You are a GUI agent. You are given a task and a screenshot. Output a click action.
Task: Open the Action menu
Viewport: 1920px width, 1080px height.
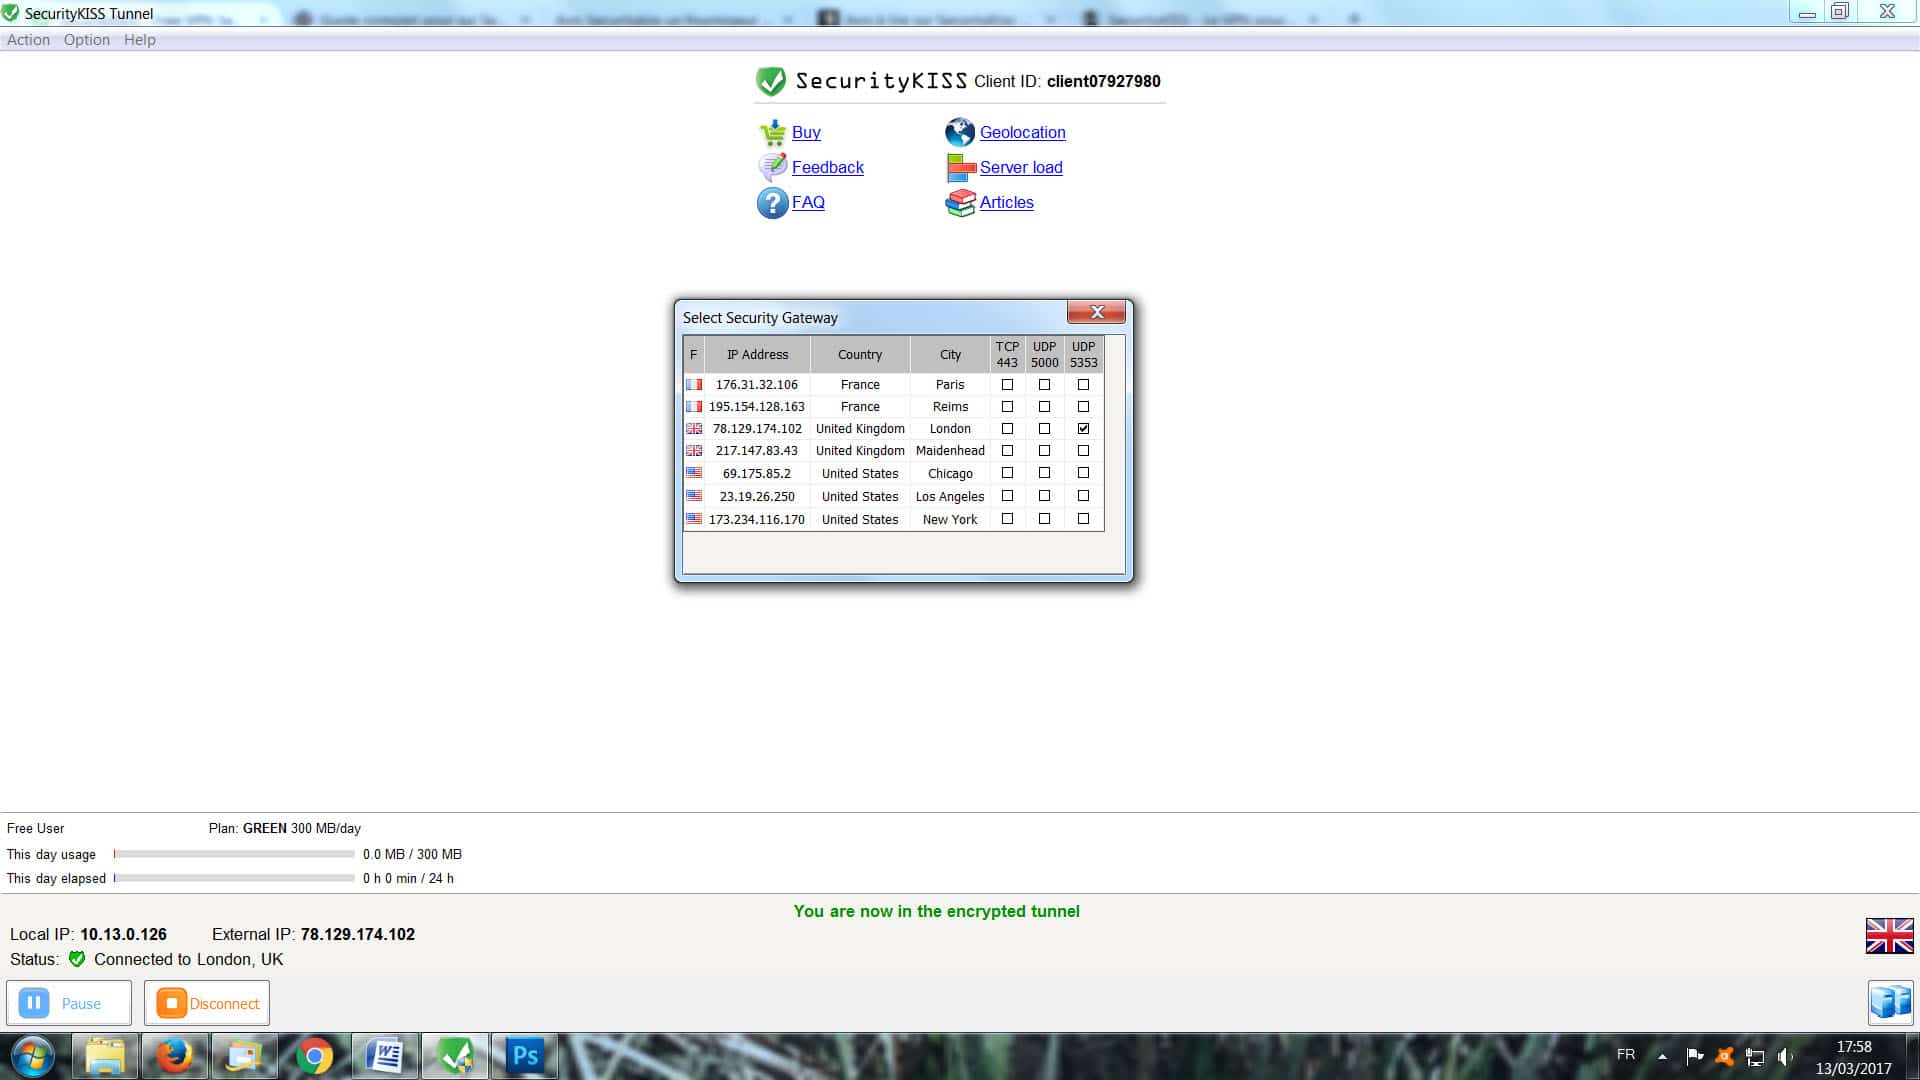pyautogui.click(x=28, y=40)
